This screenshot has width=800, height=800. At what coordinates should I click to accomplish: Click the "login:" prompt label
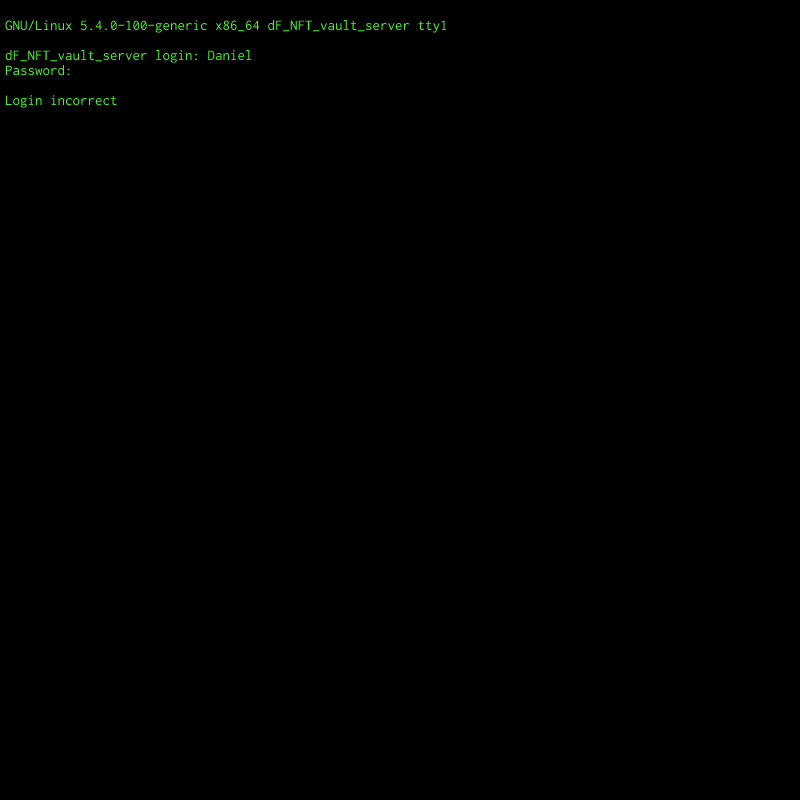(x=177, y=56)
